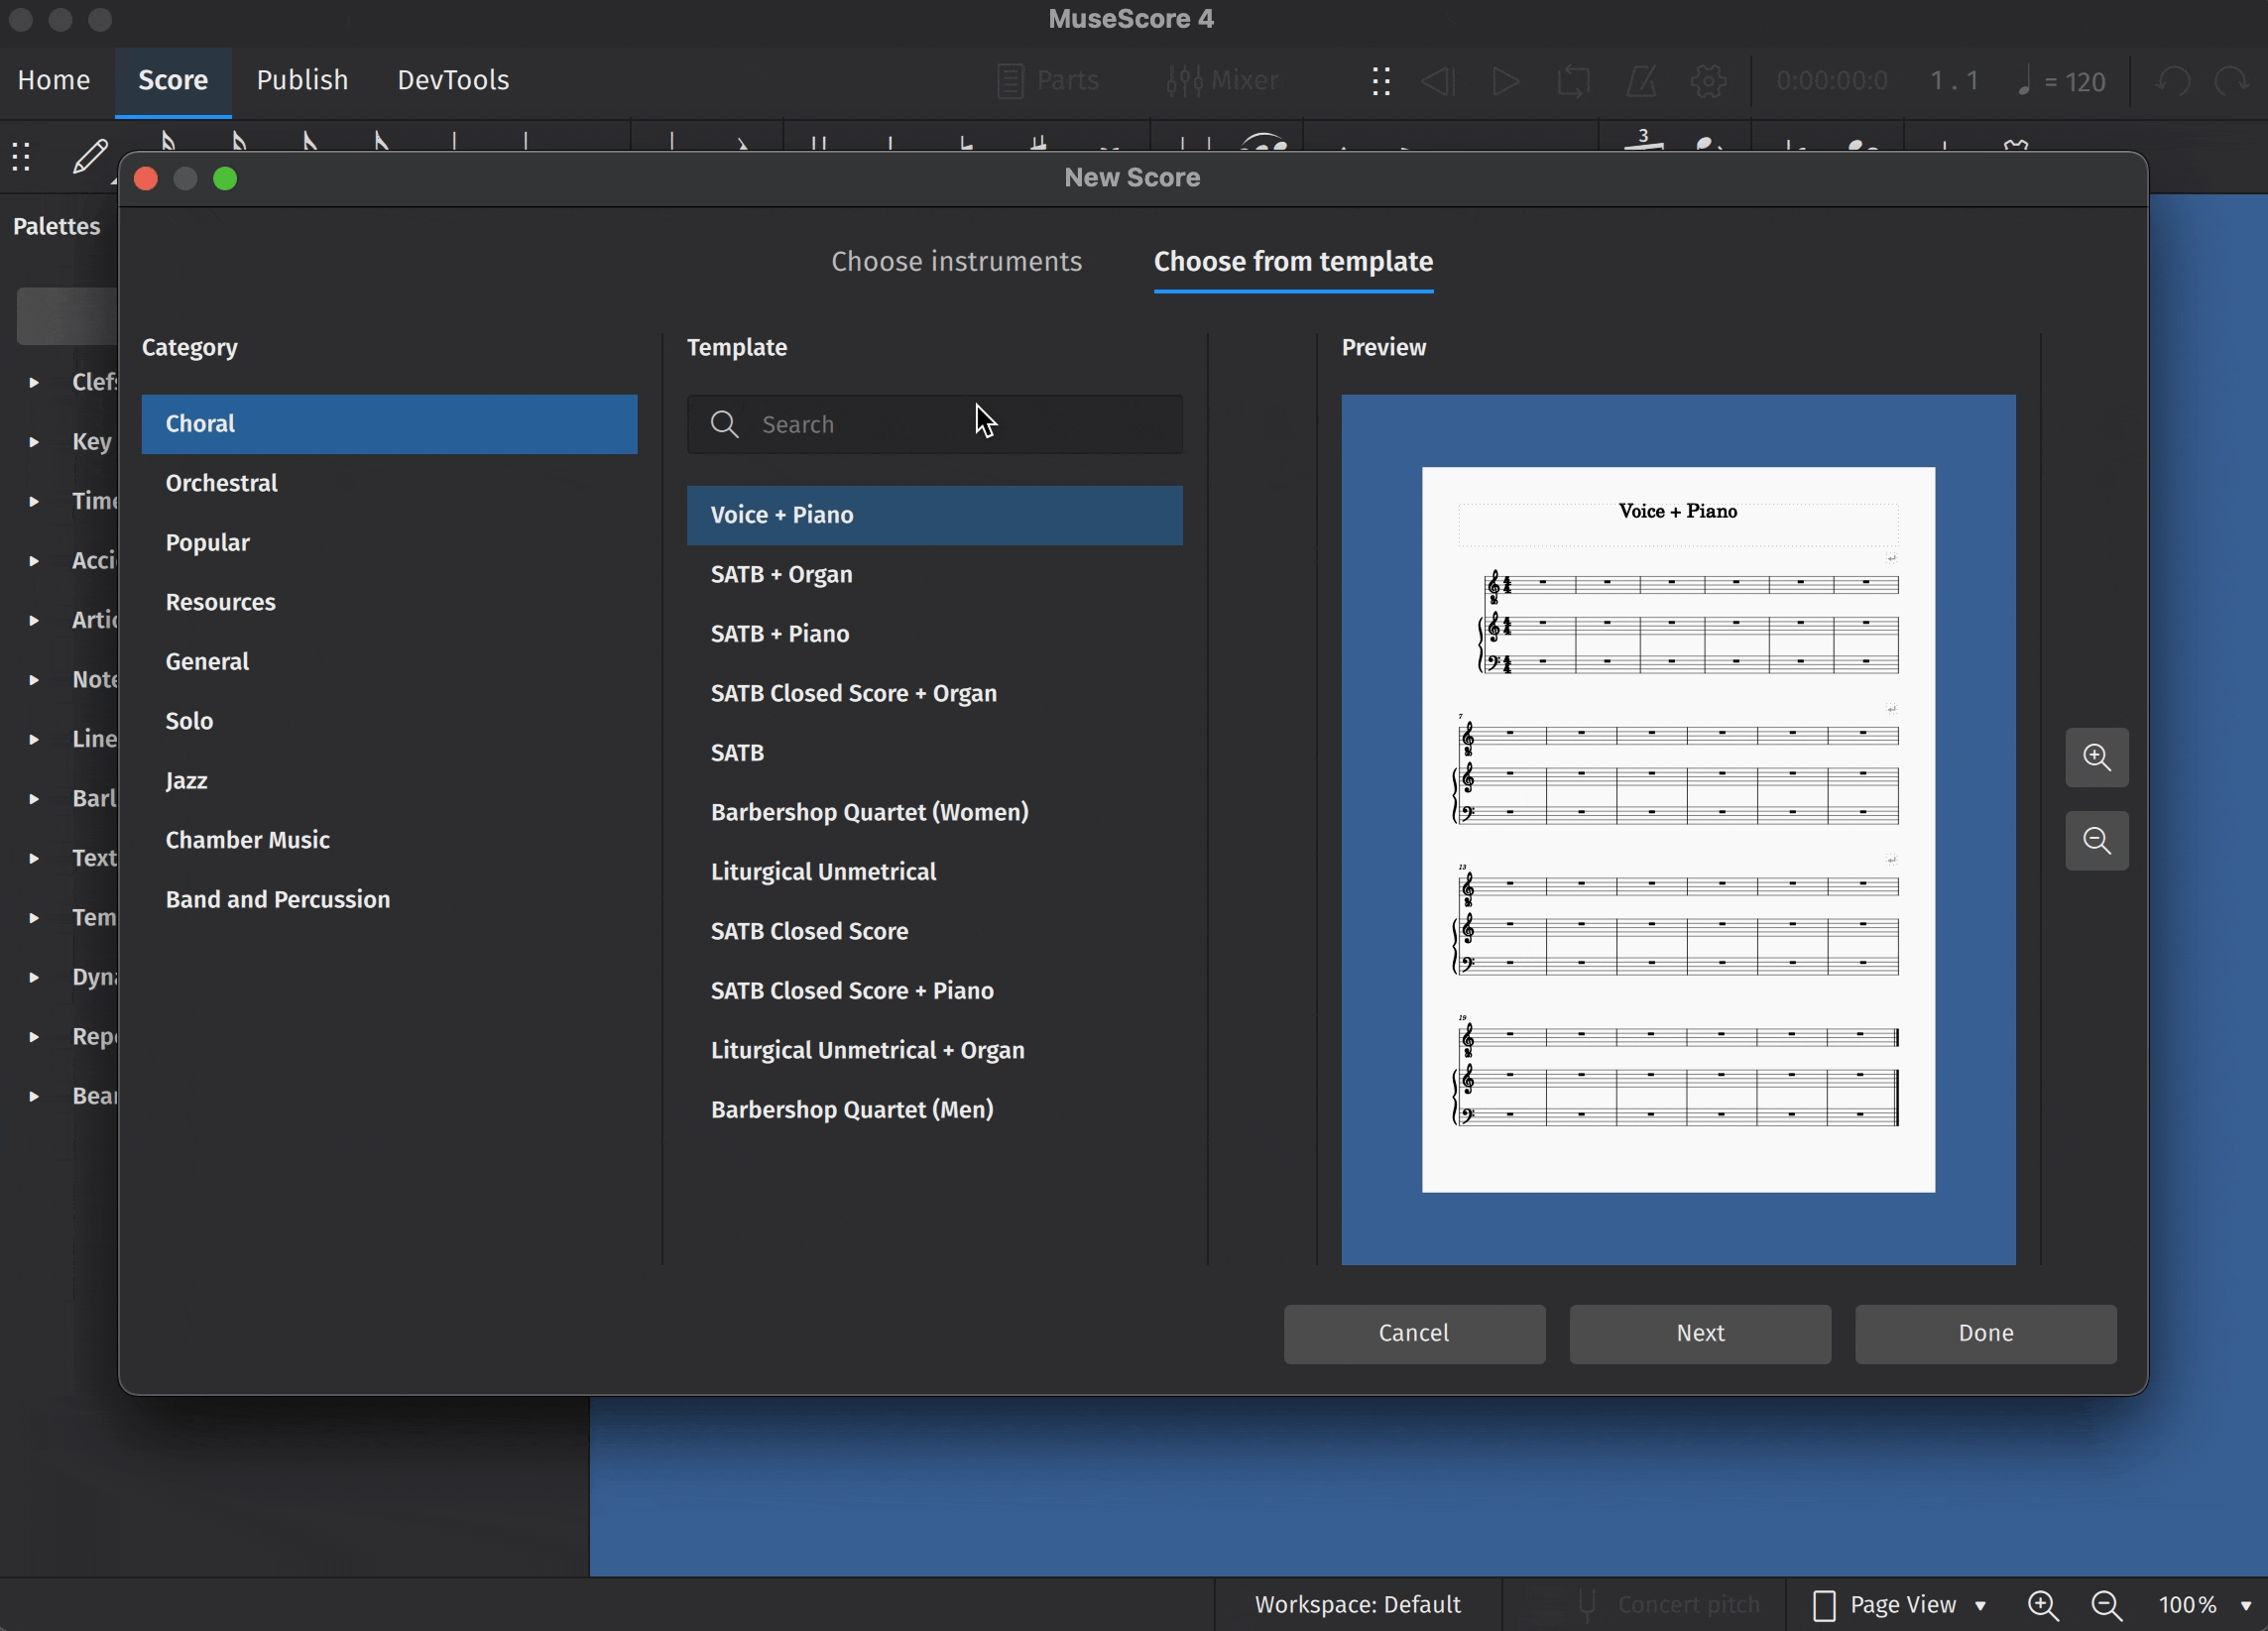Pick the General category
Image resolution: width=2268 pixels, height=1631 pixels.
[x=389, y=662]
